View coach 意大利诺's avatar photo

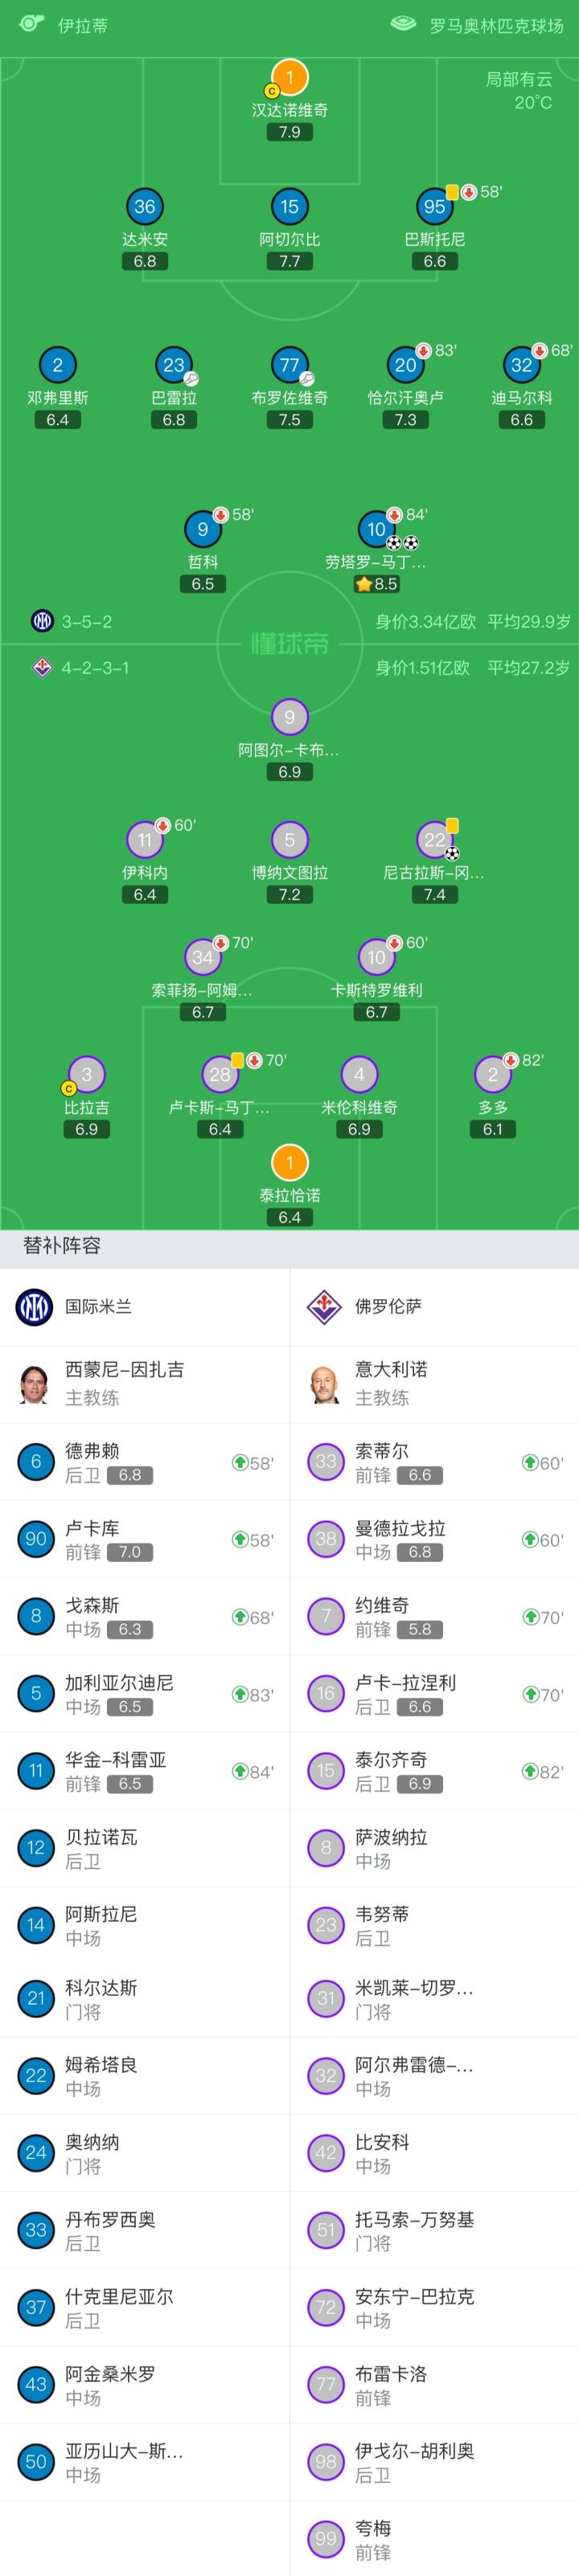coord(324,1384)
